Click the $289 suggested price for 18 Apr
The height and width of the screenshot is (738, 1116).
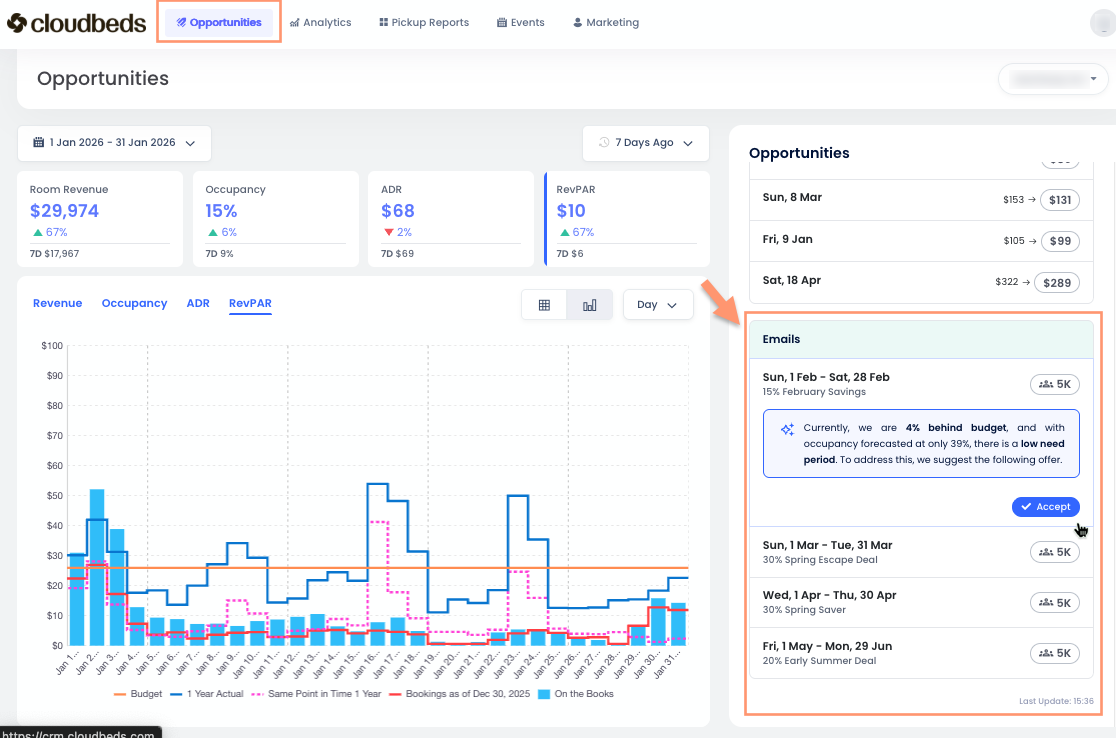point(1057,283)
